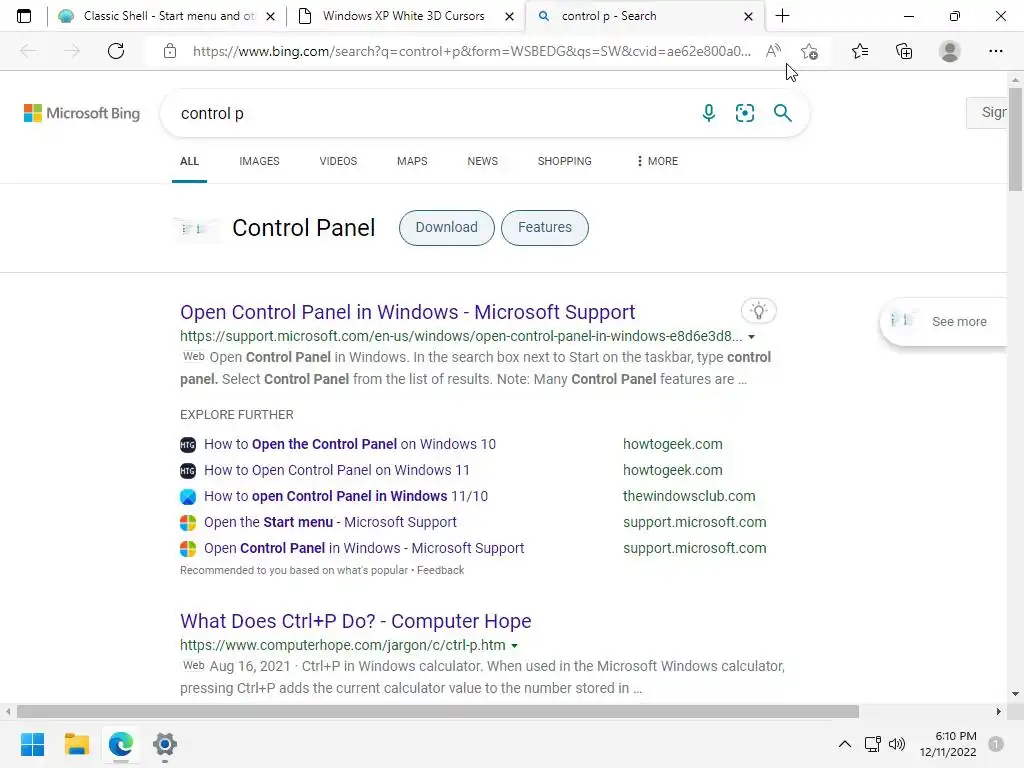Open a new browser tab

tap(782, 16)
